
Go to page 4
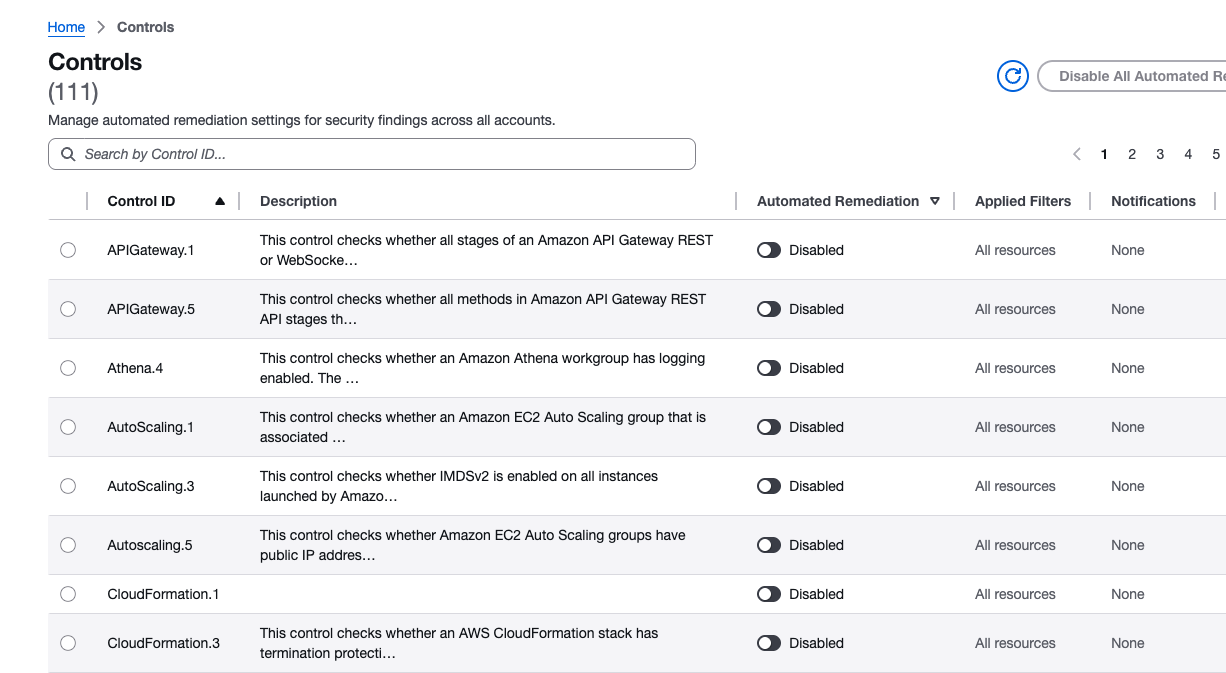pos(1188,154)
